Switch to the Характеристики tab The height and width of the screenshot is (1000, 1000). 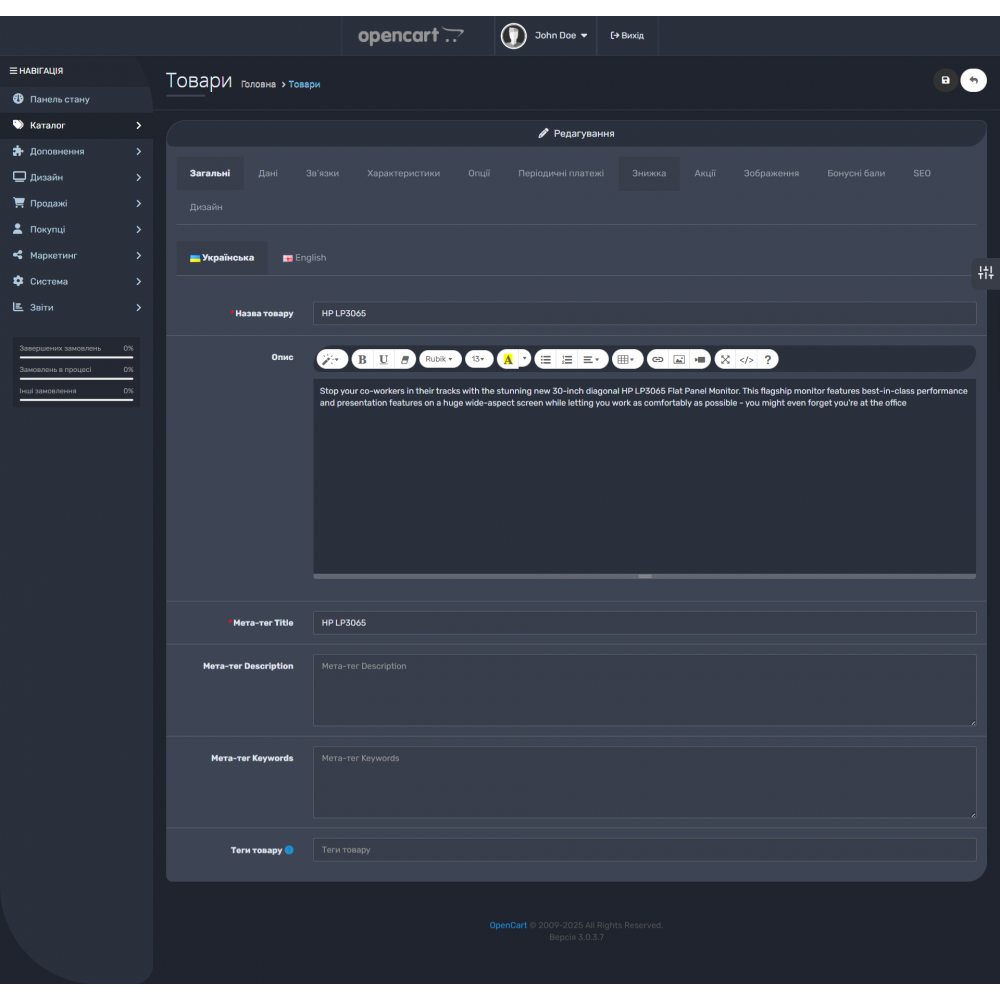pyautogui.click(x=403, y=173)
